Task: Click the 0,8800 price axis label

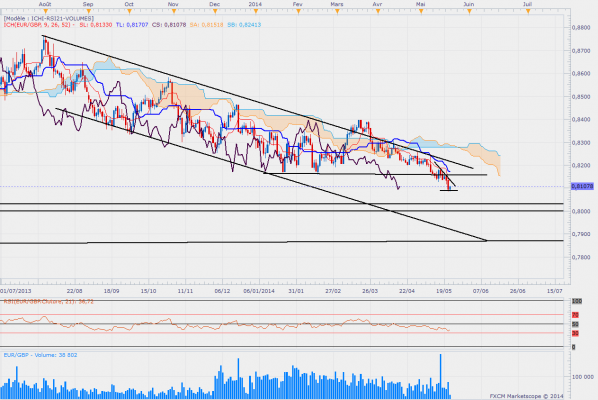Action: 581,28
